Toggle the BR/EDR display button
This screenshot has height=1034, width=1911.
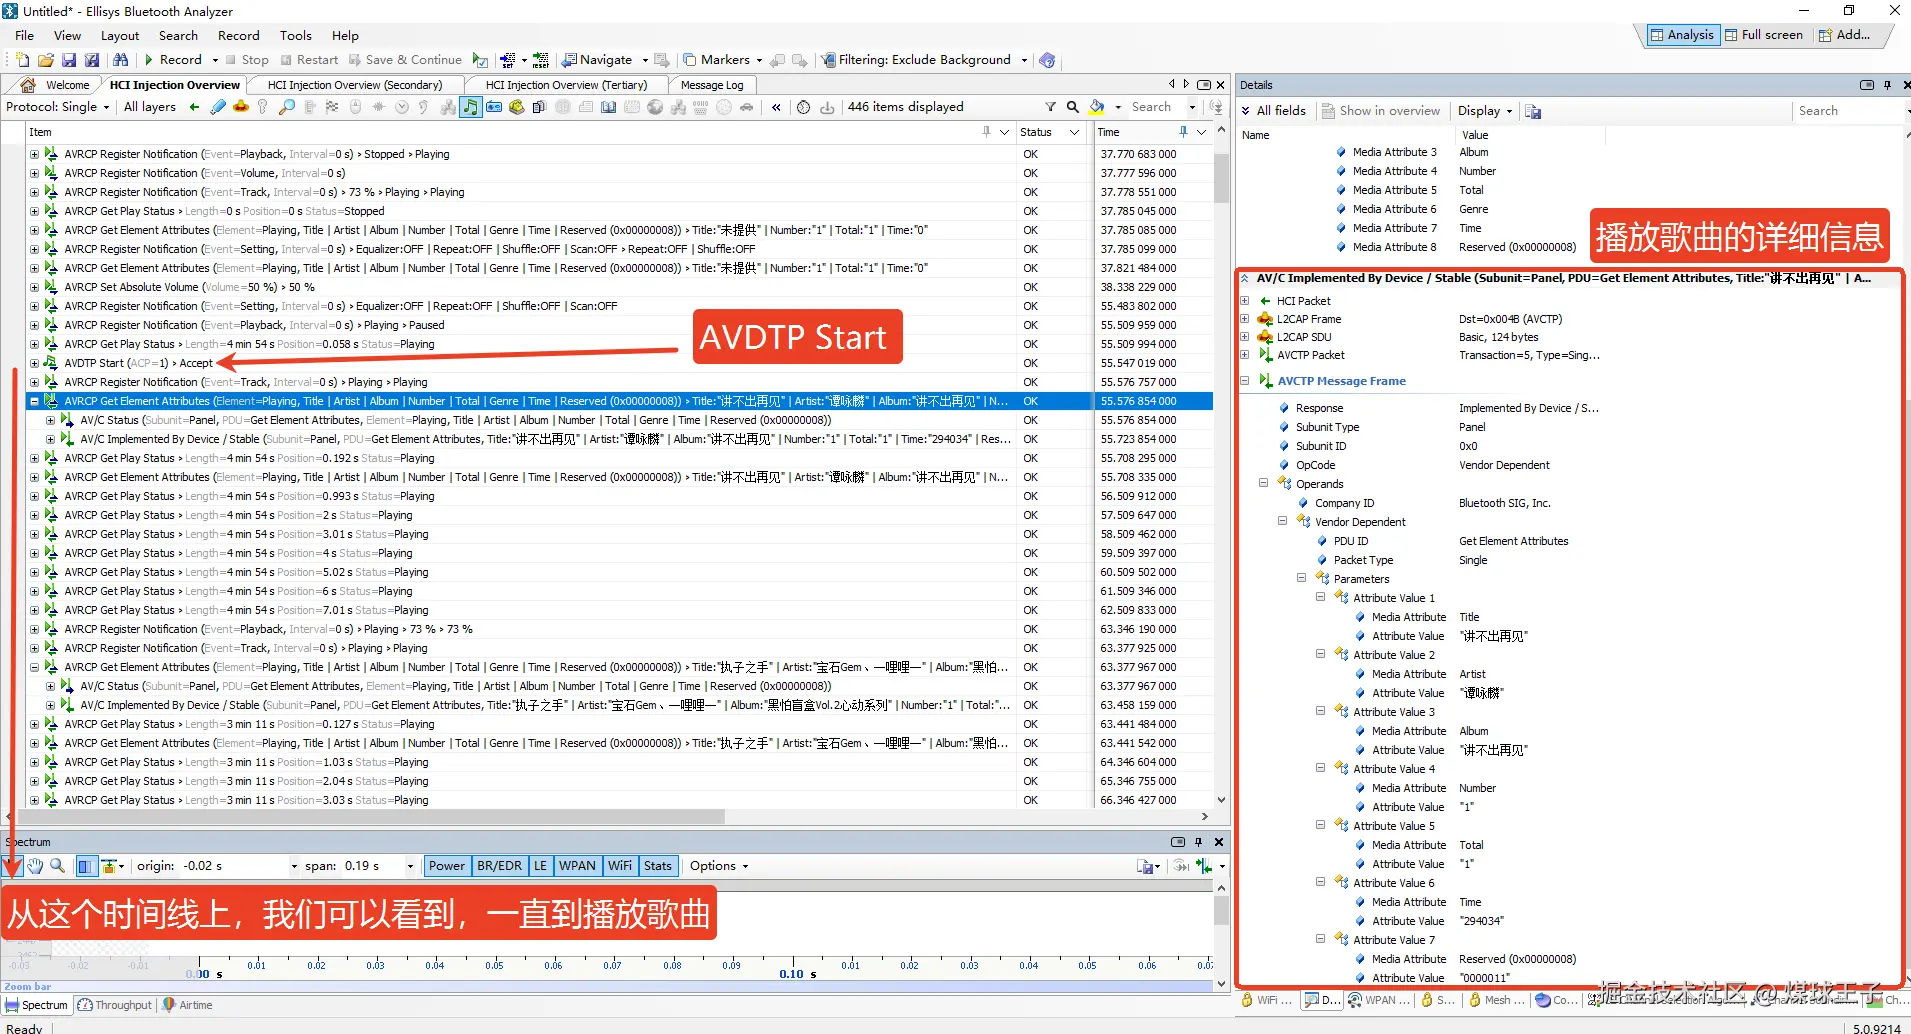tap(500, 866)
